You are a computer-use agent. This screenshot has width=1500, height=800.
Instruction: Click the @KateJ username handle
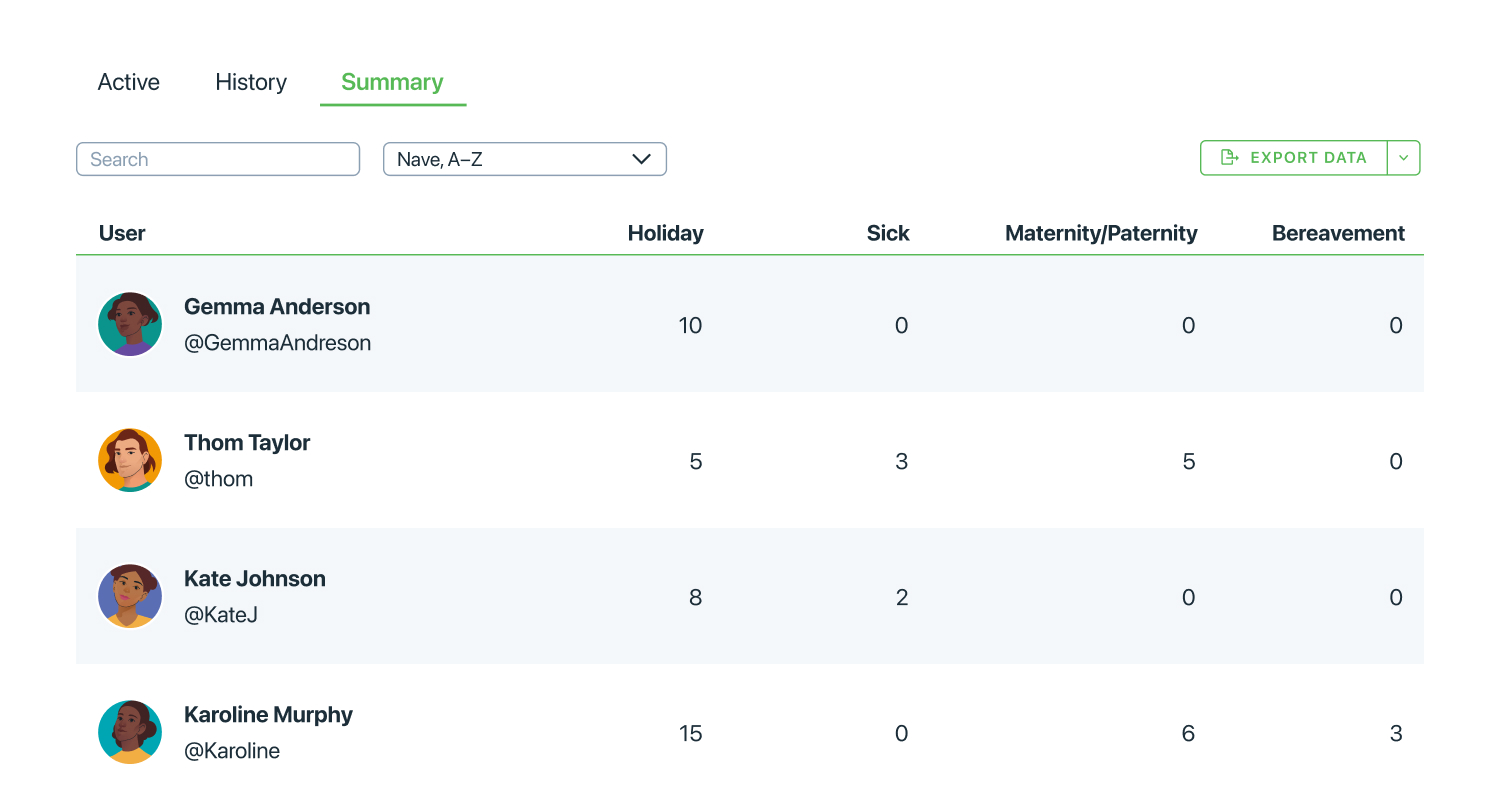click(x=221, y=615)
